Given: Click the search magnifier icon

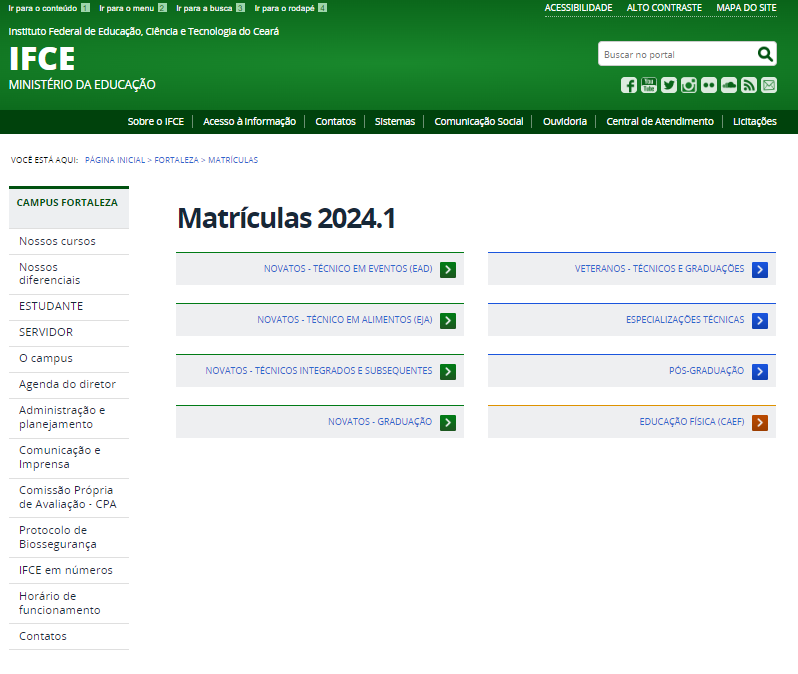Looking at the screenshot, I should point(765,54).
